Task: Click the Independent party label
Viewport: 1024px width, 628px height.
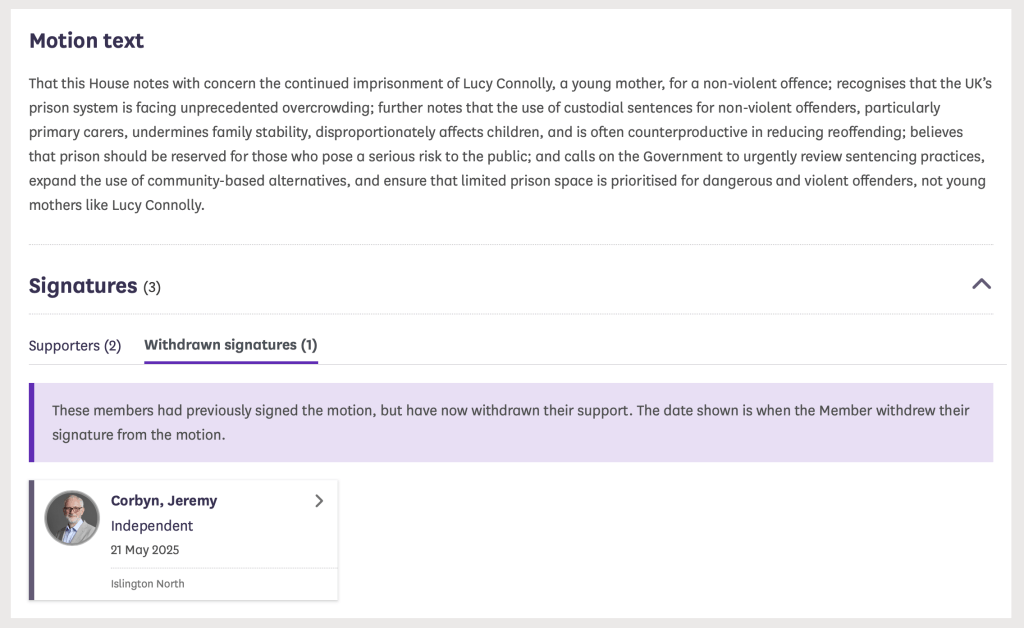Action: (x=152, y=526)
